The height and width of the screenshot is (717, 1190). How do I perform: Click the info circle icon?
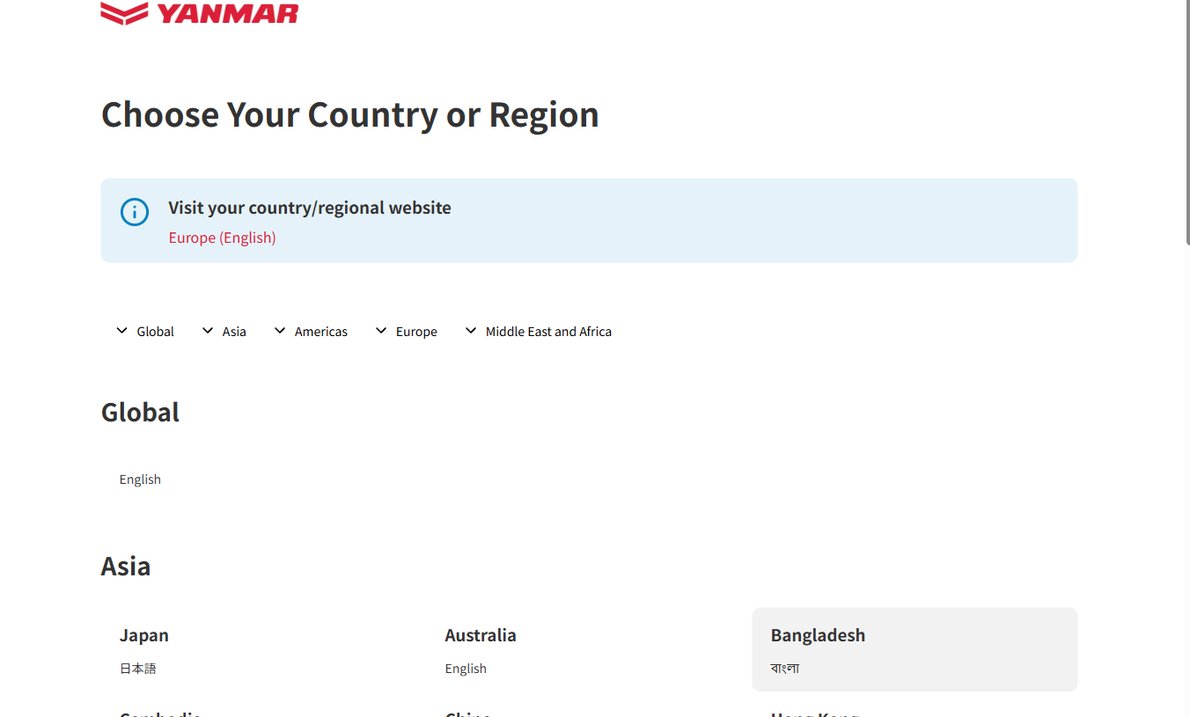[134, 212]
